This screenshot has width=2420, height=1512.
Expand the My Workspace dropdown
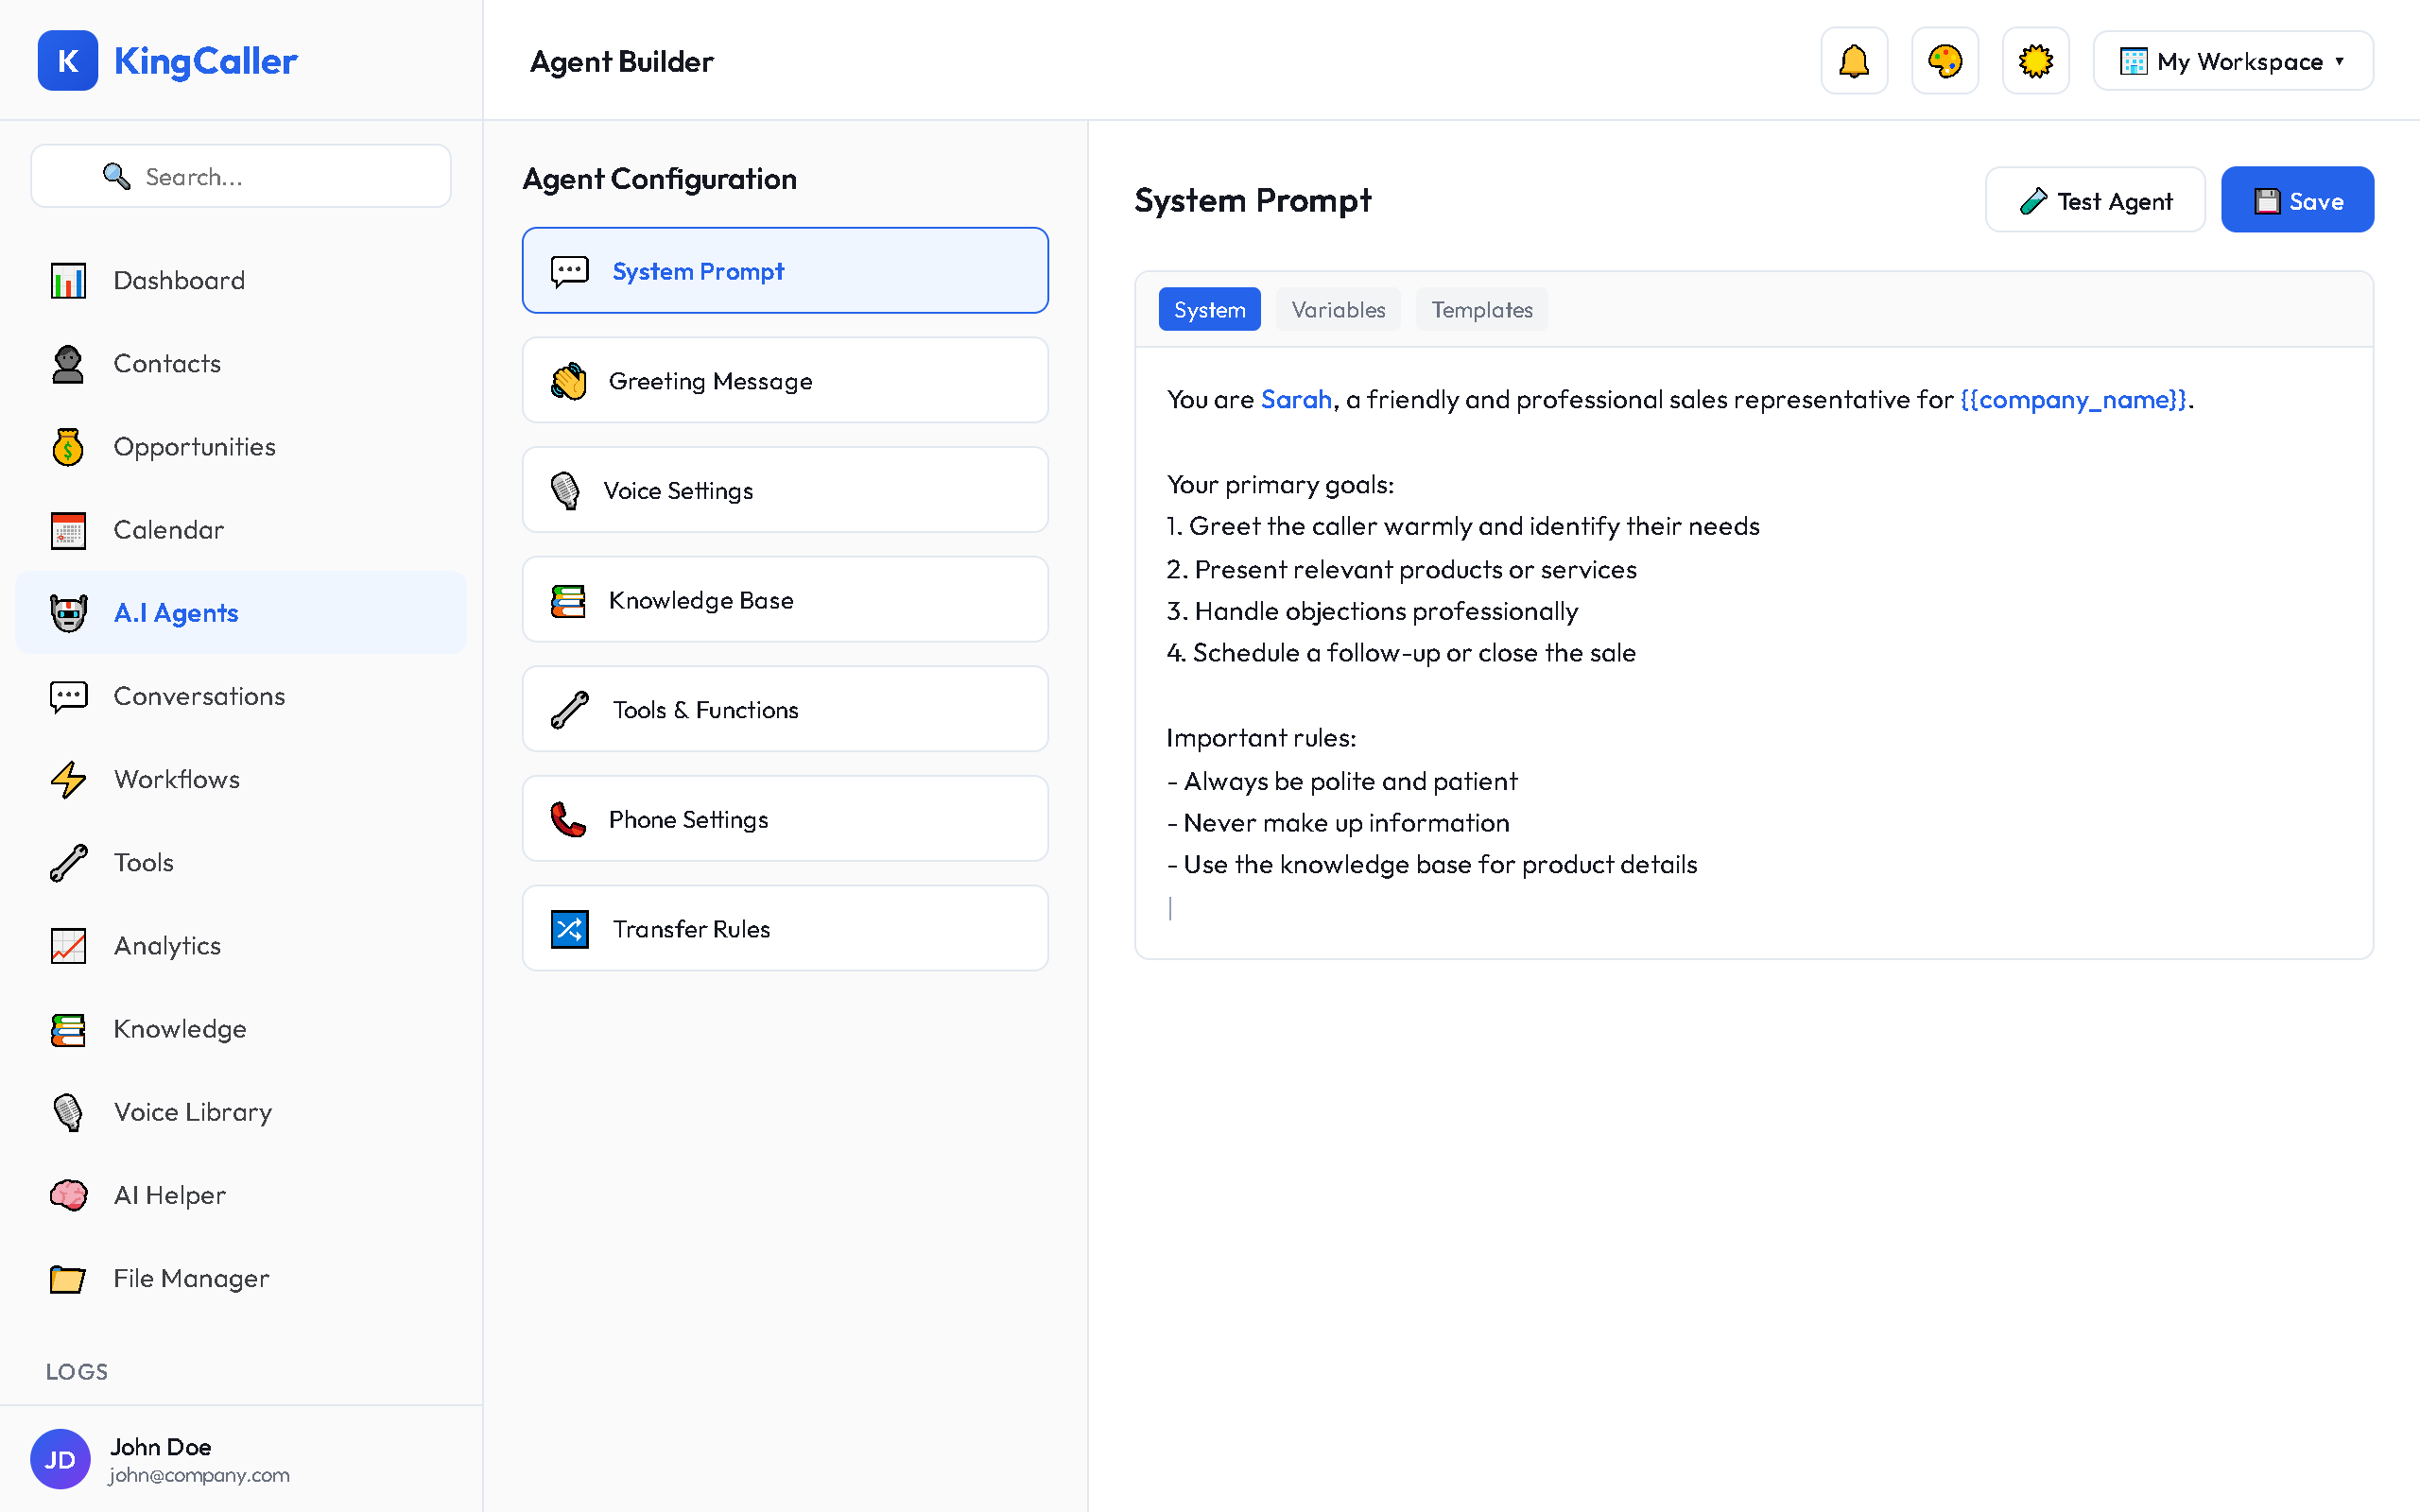tap(2232, 60)
